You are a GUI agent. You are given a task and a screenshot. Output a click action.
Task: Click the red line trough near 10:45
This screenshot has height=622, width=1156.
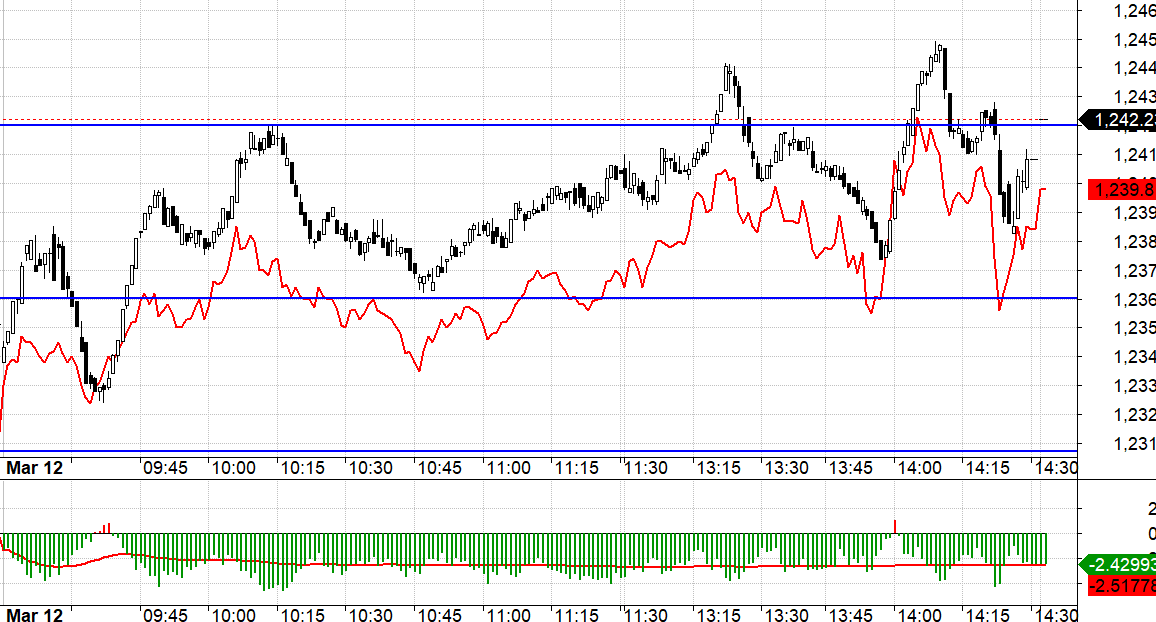click(x=418, y=370)
